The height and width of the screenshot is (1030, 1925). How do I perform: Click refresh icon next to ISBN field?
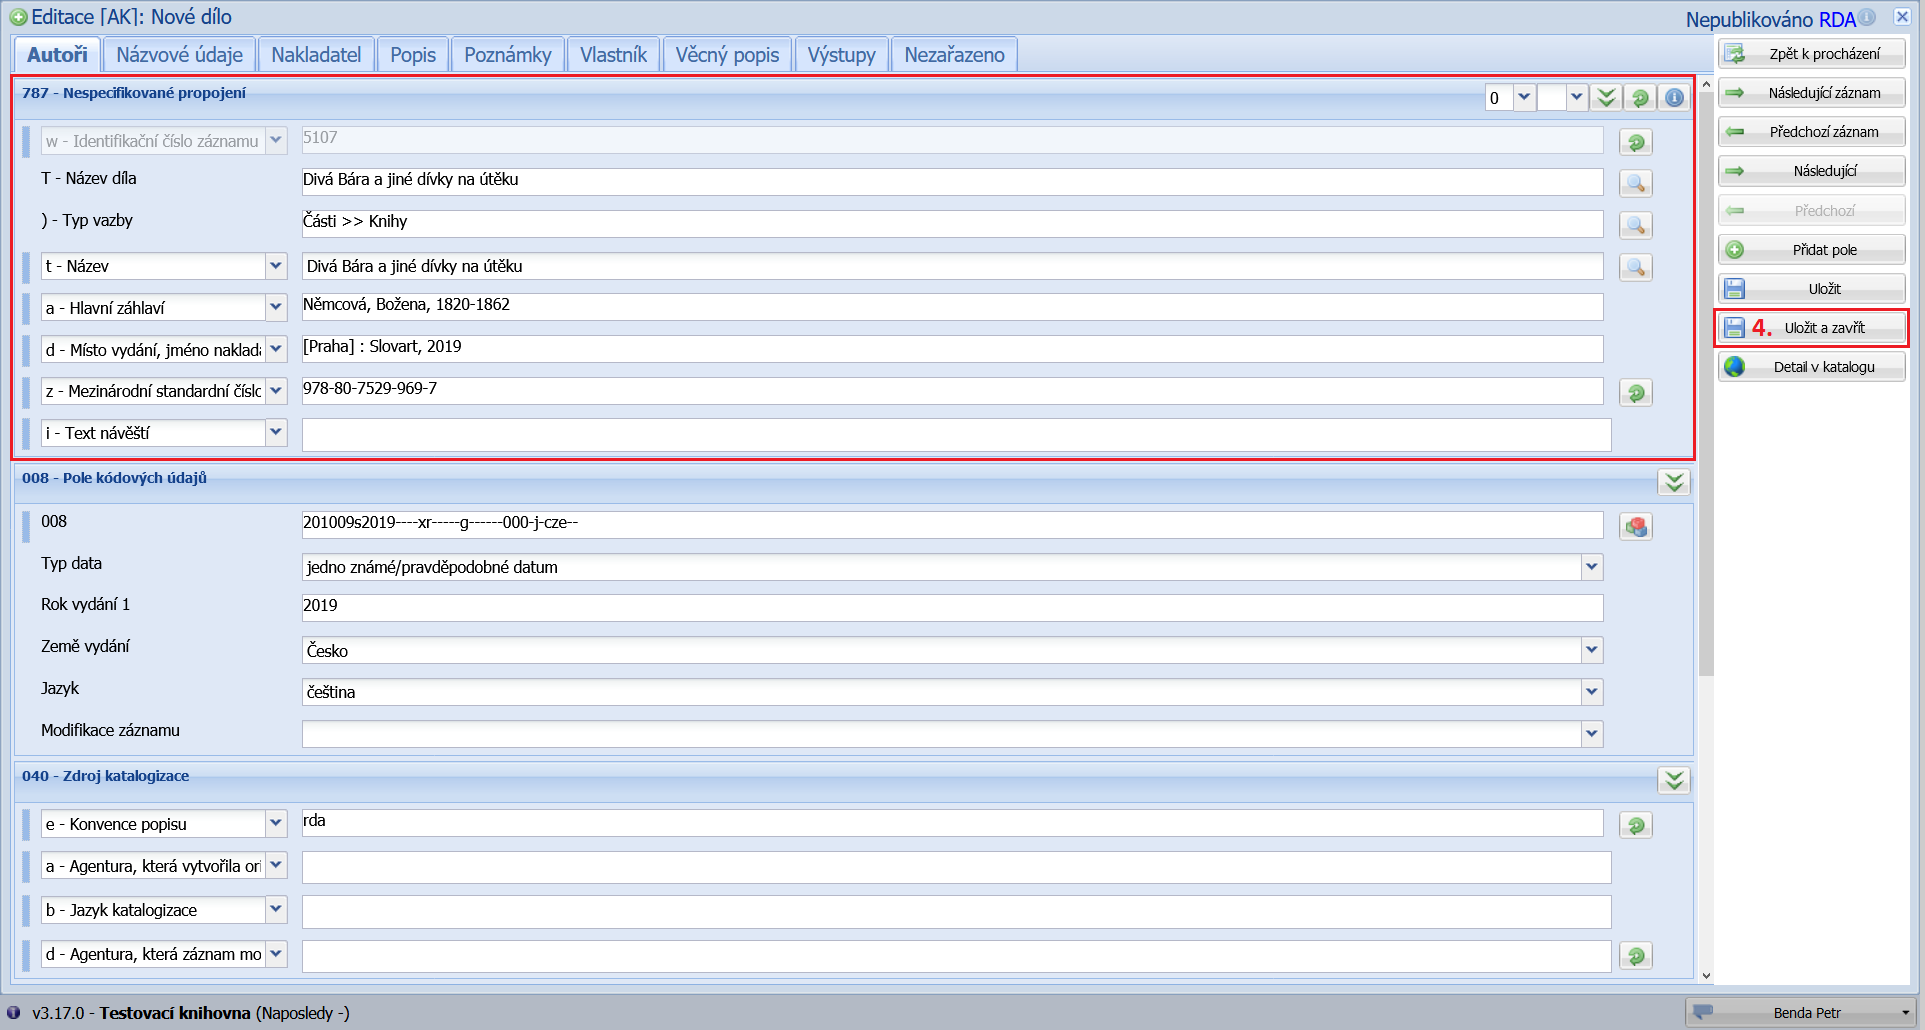click(1635, 393)
